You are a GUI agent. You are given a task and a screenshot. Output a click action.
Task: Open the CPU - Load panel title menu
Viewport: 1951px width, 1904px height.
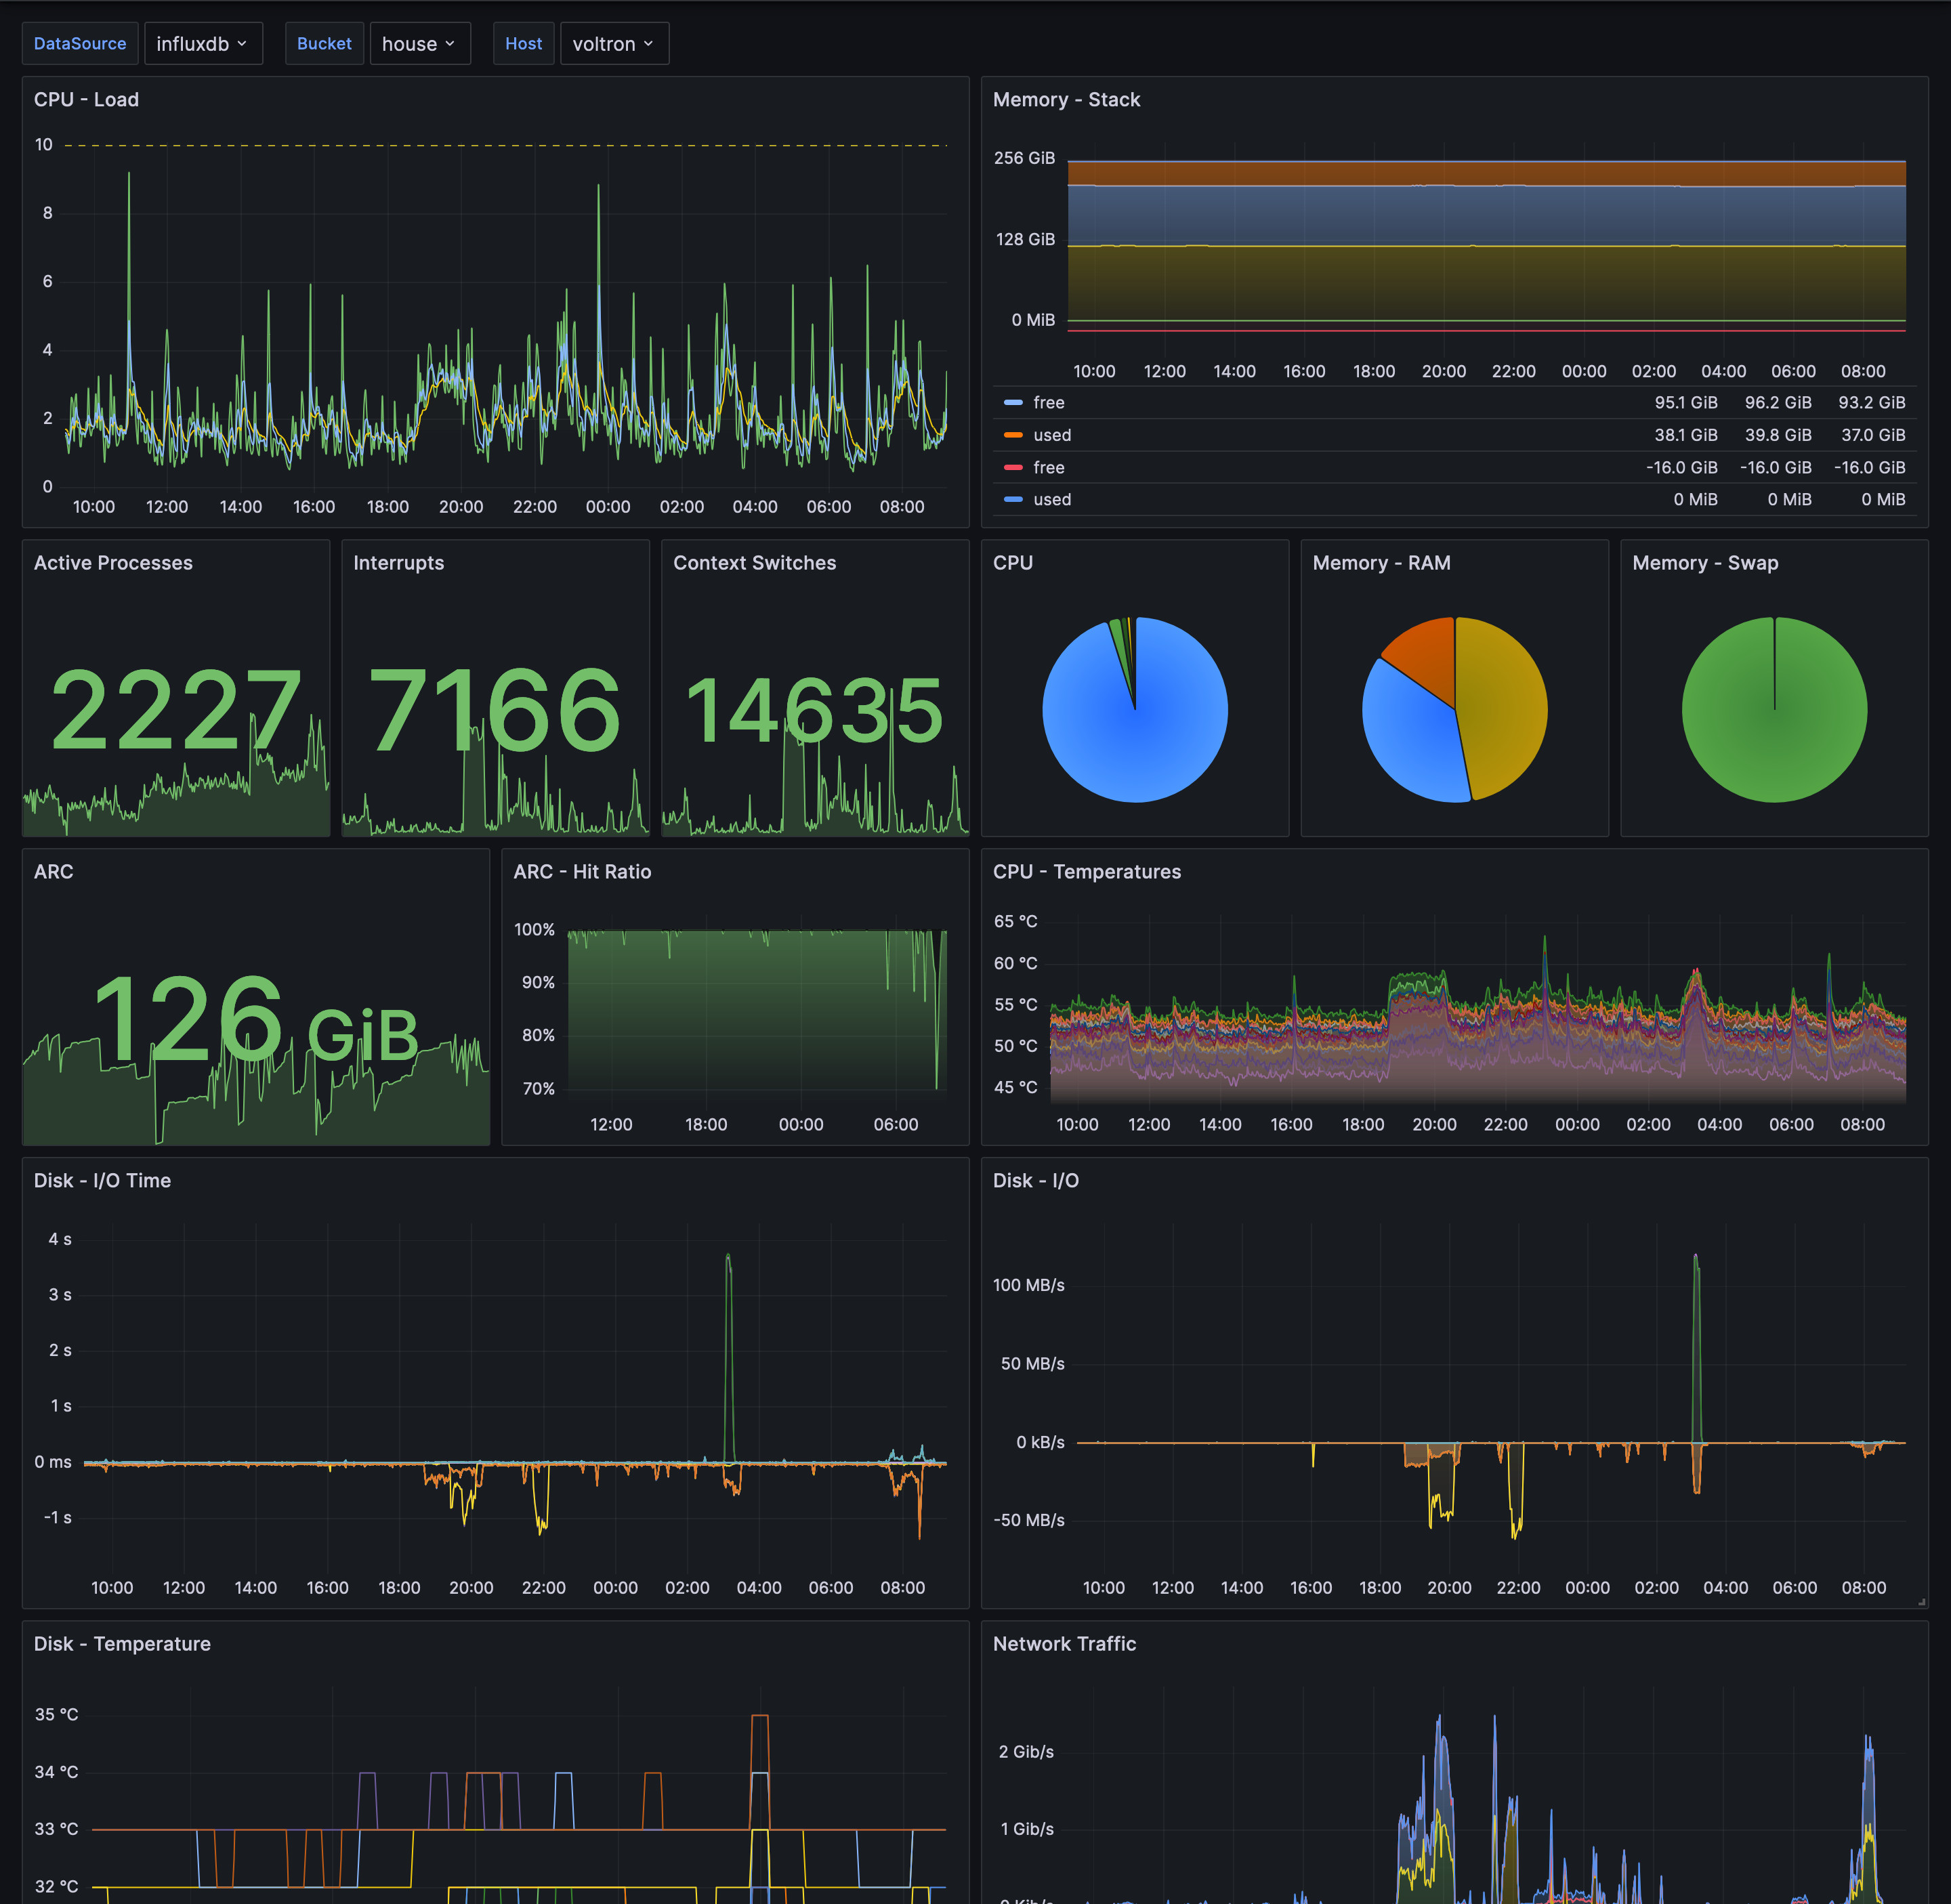point(87,100)
